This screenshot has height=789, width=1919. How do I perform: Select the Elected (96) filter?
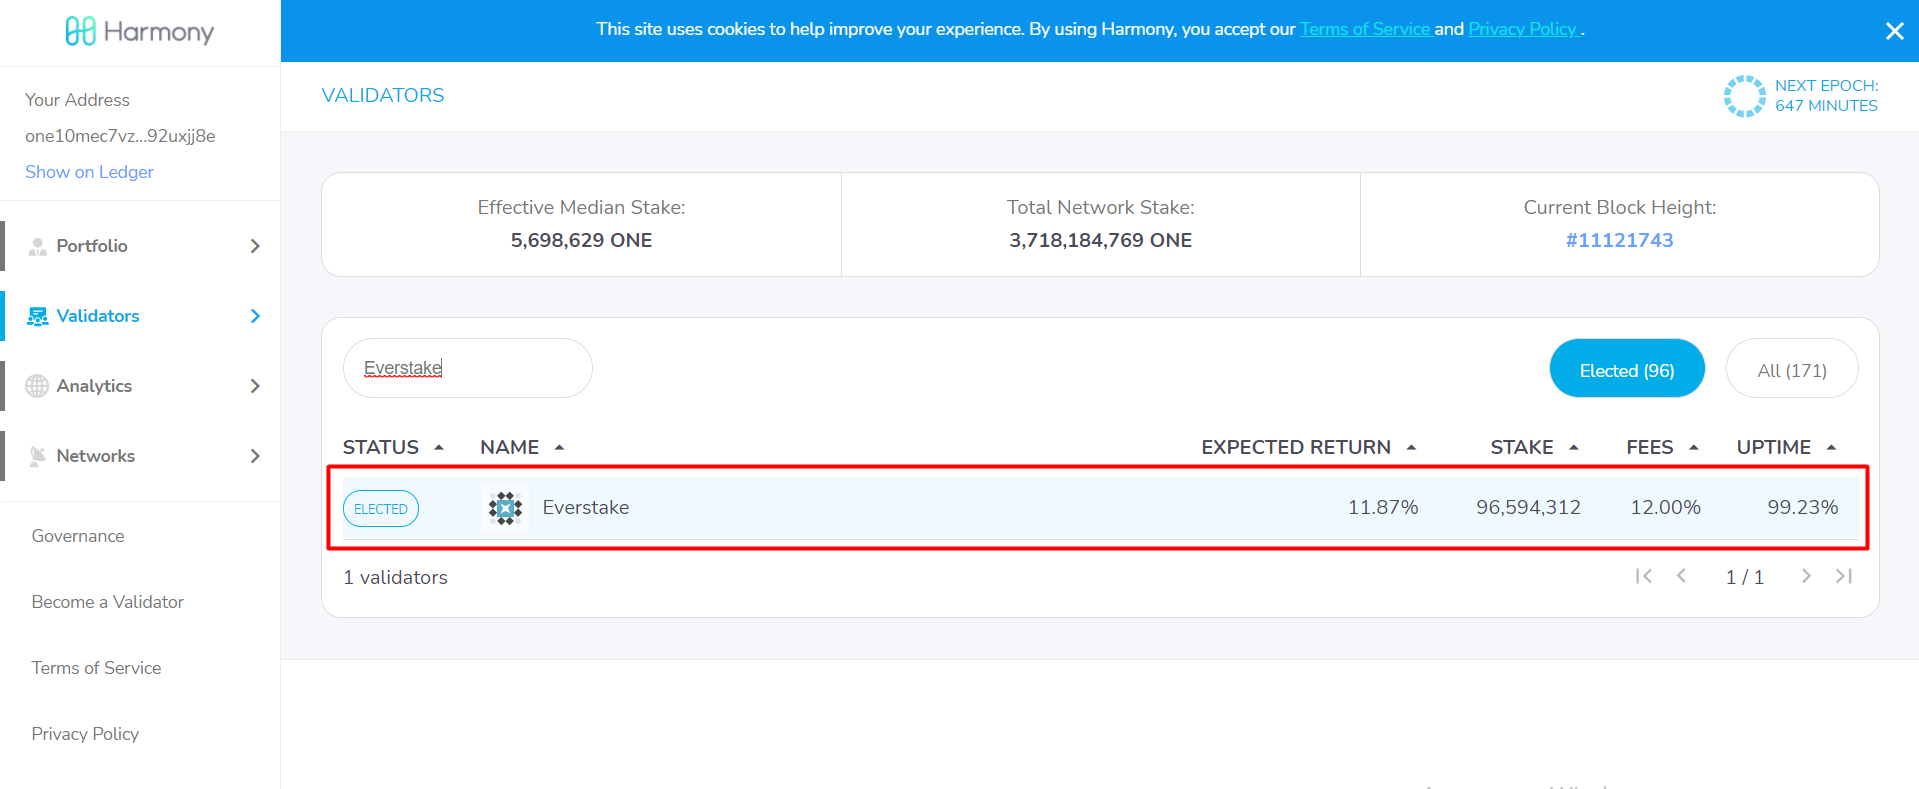pos(1627,369)
